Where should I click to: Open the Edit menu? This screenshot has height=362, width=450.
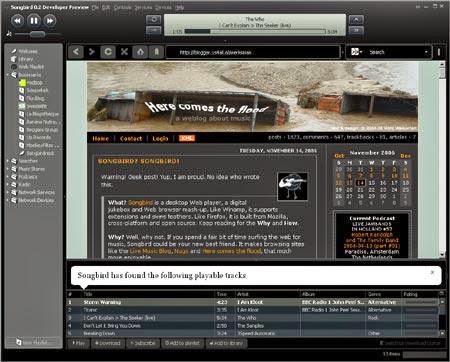106,7
